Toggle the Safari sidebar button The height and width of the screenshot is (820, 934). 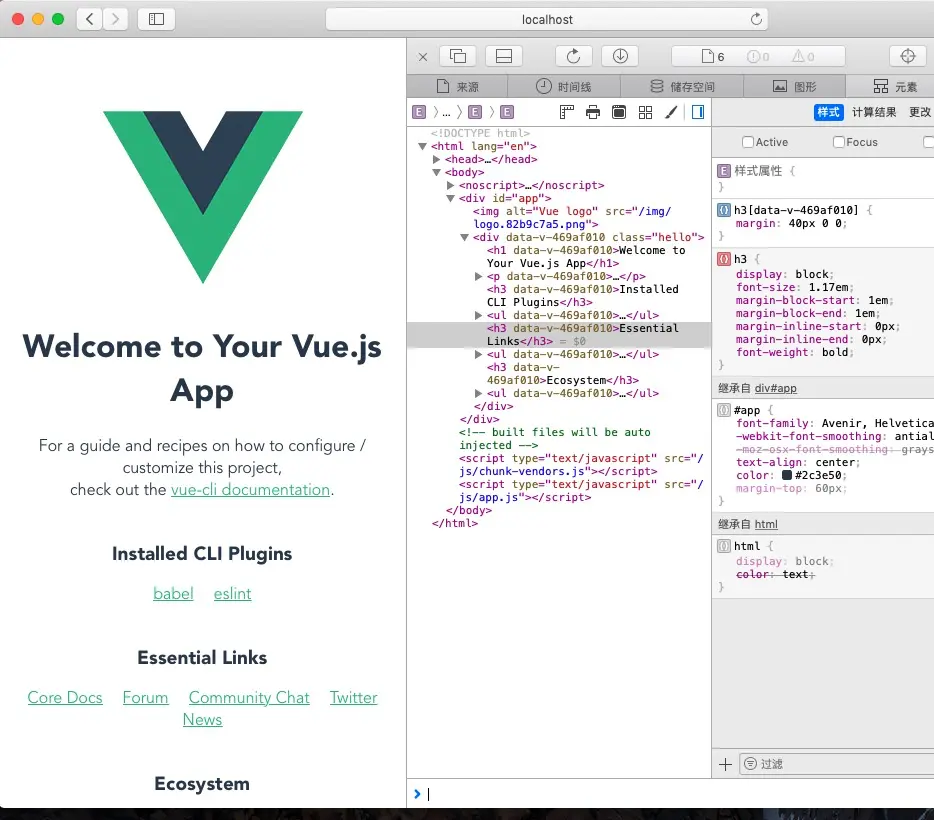pos(156,19)
